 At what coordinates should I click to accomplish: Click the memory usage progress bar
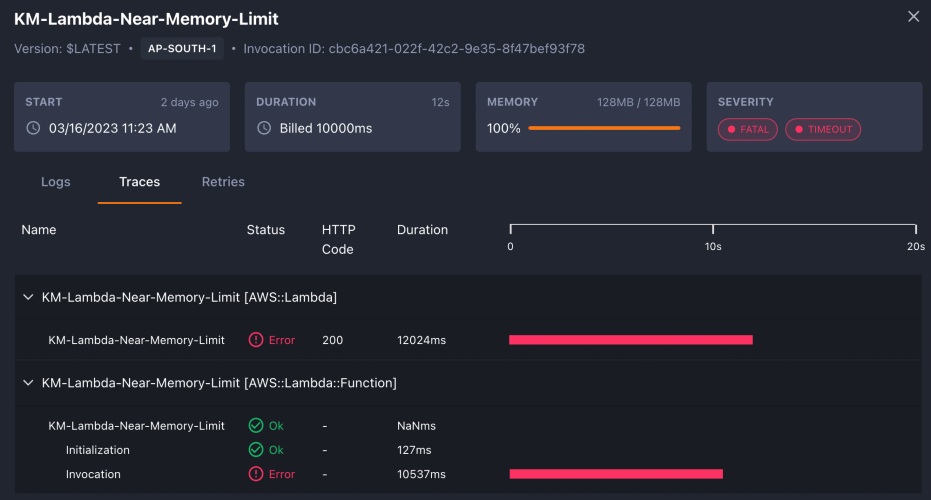point(604,128)
